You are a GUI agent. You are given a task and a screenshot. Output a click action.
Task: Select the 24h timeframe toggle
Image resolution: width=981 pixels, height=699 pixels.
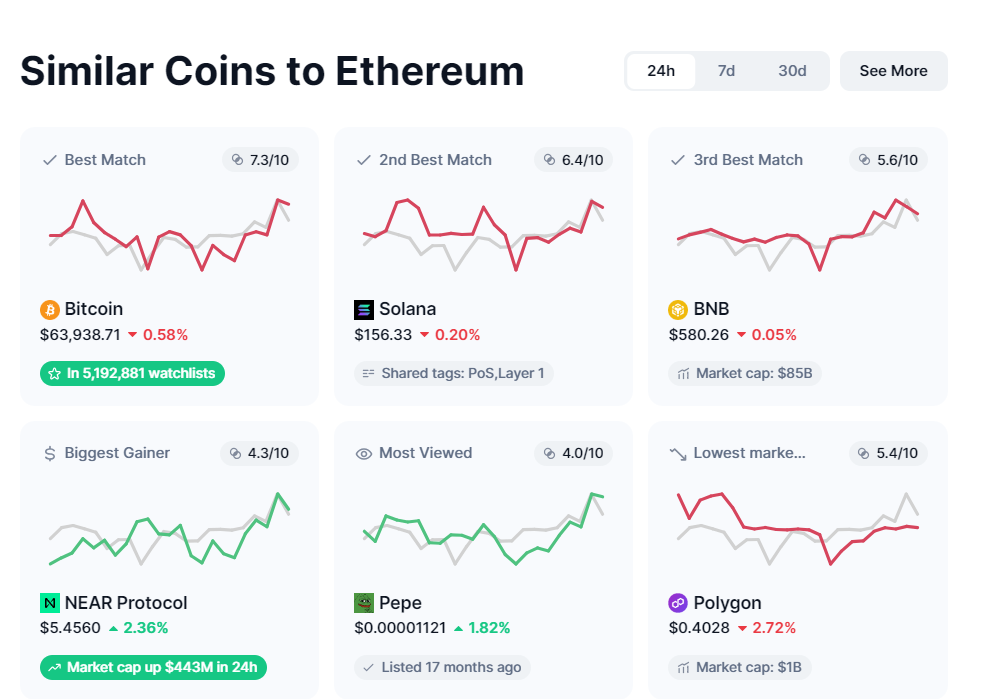point(661,71)
